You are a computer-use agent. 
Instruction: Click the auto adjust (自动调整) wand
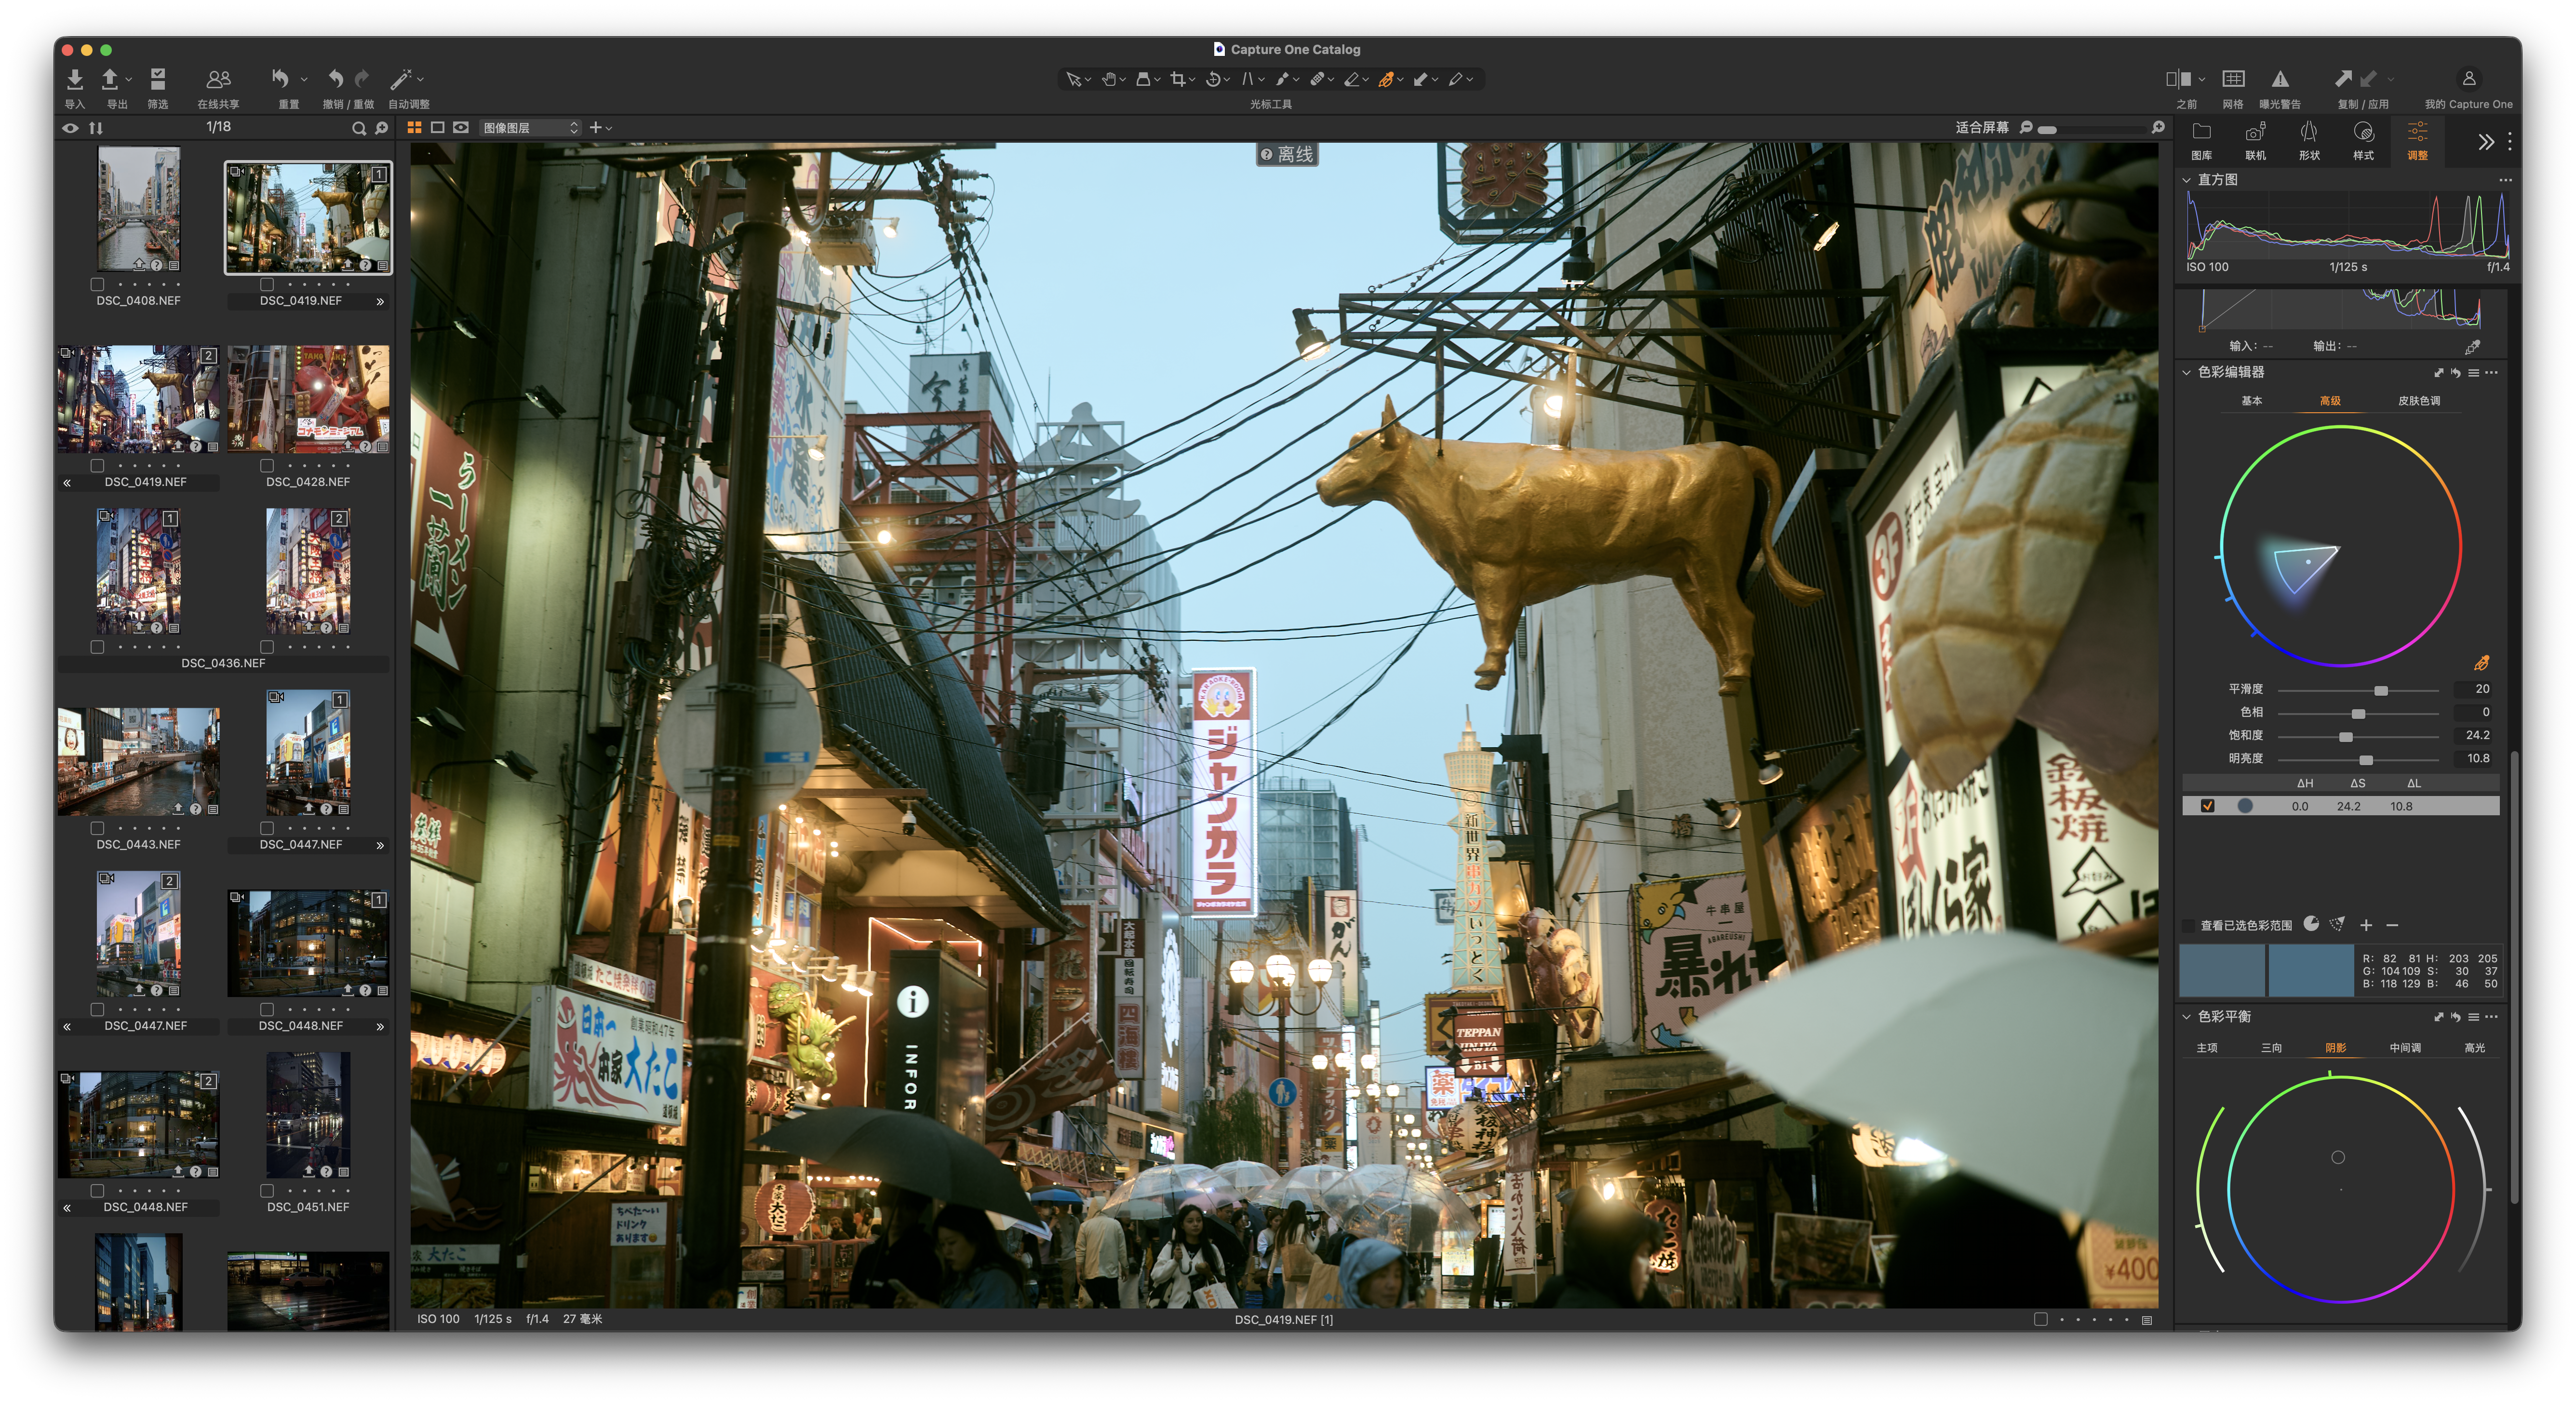tap(401, 79)
